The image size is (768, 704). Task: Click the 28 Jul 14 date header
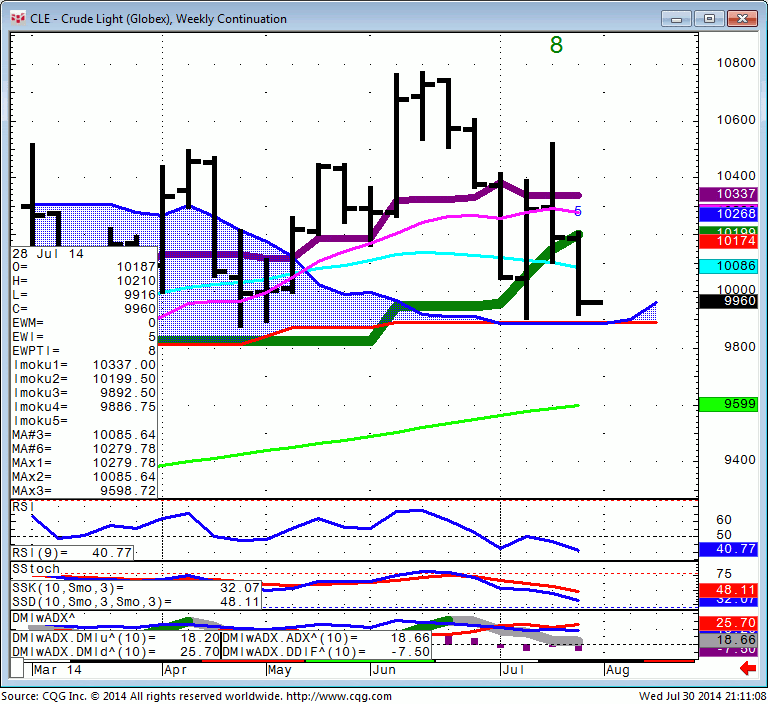point(48,254)
